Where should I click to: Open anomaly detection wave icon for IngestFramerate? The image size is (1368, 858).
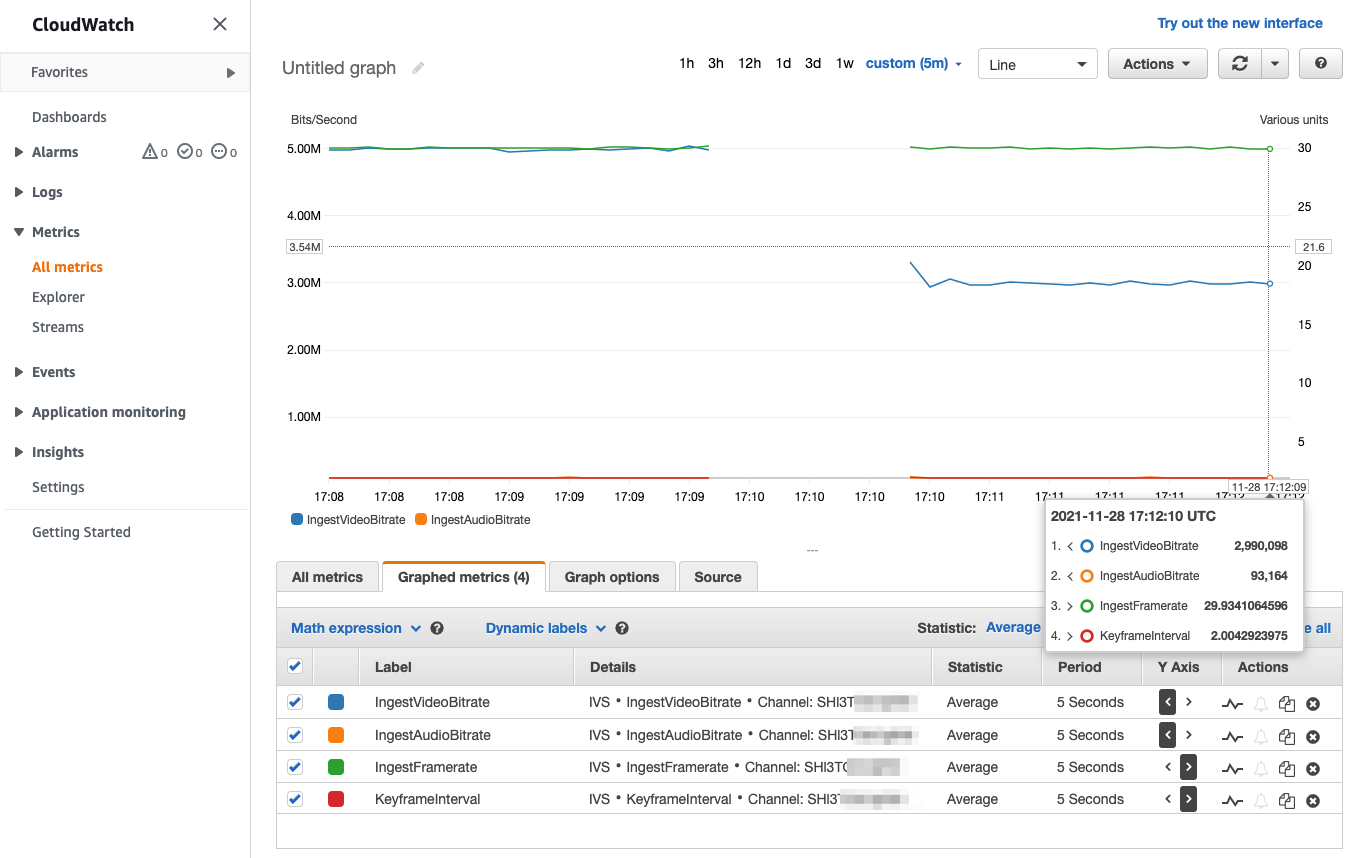(x=1233, y=769)
